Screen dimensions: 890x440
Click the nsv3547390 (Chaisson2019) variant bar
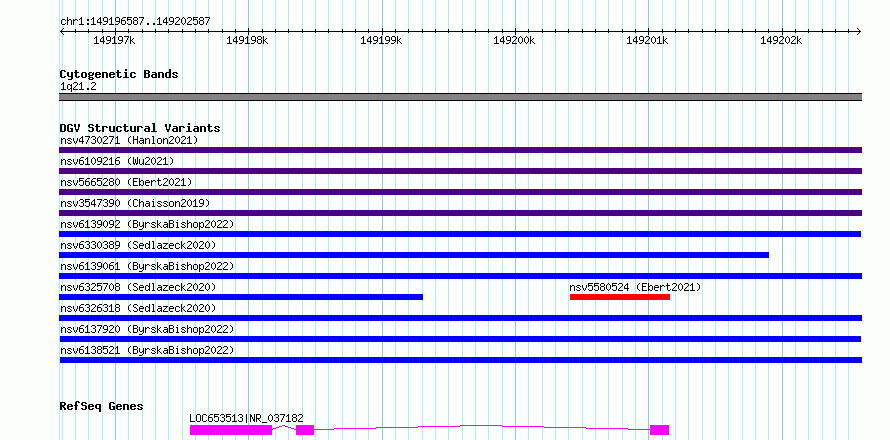pyautogui.click(x=460, y=213)
